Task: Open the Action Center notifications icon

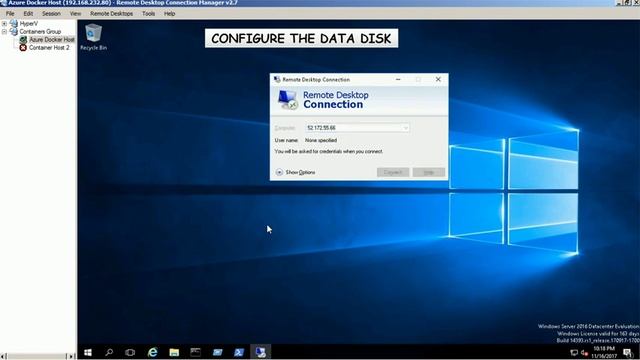Action: click(627, 352)
